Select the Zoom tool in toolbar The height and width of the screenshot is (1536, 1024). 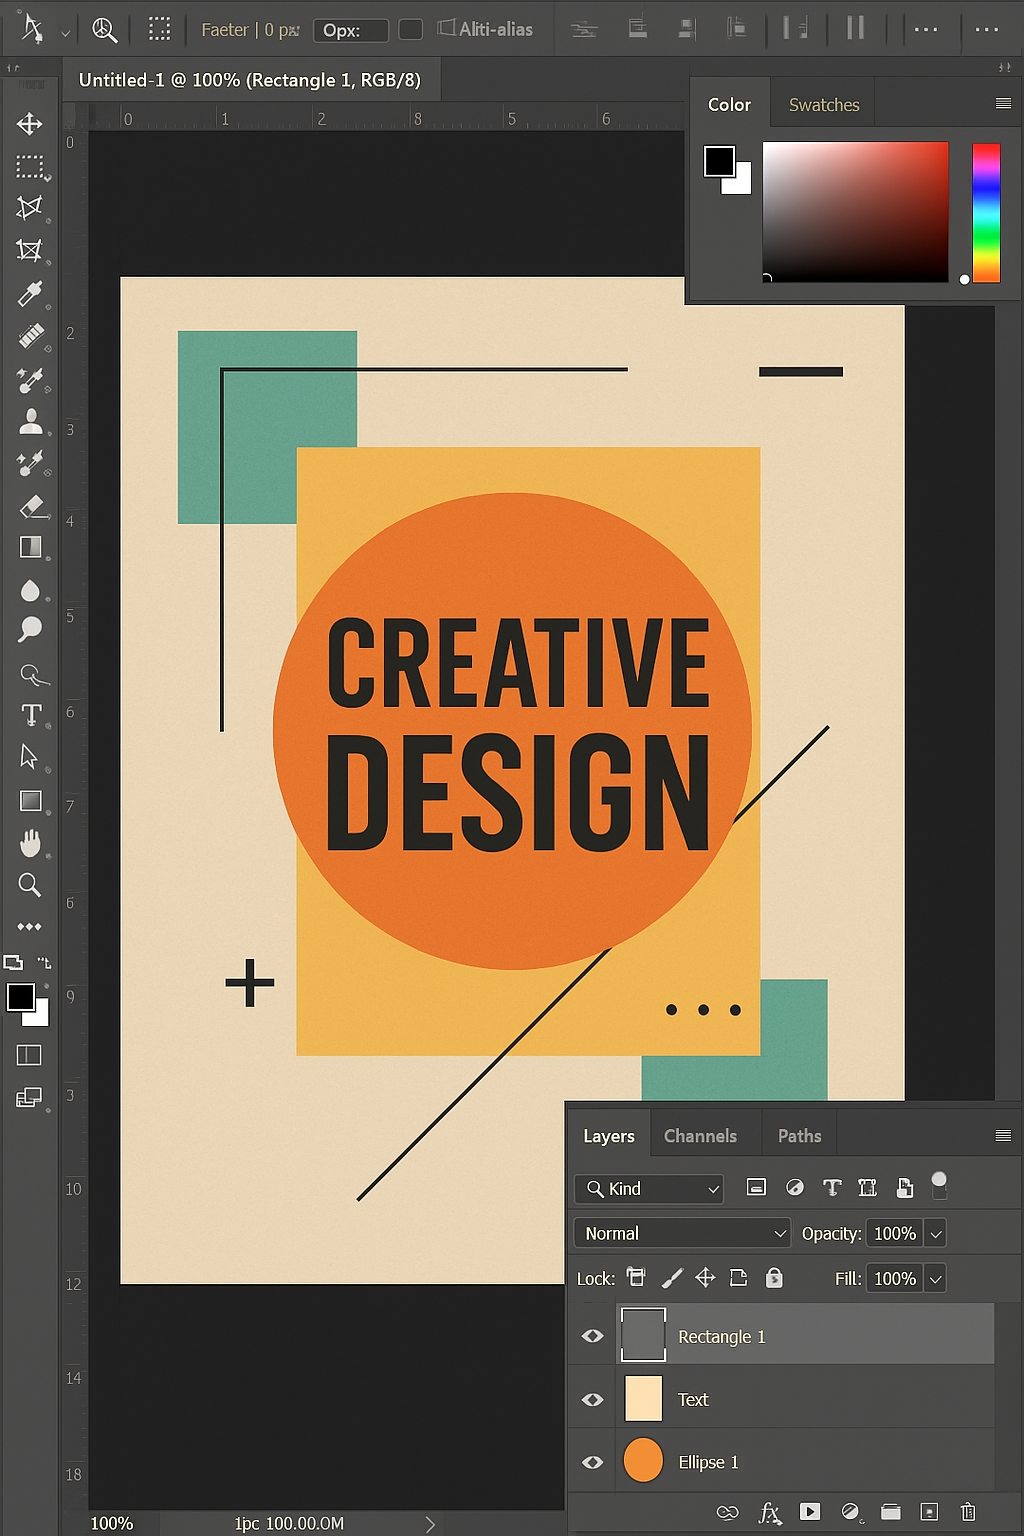click(x=30, y=885)
